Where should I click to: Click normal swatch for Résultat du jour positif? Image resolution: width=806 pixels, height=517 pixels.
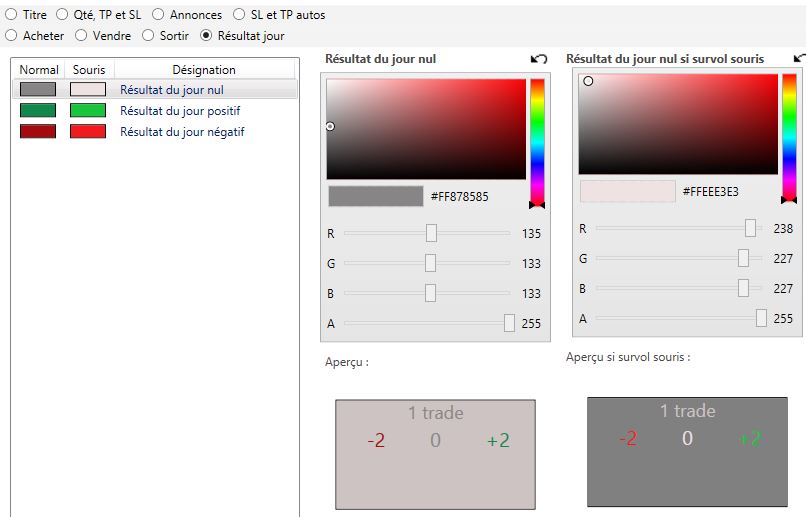tap(38, 110)
